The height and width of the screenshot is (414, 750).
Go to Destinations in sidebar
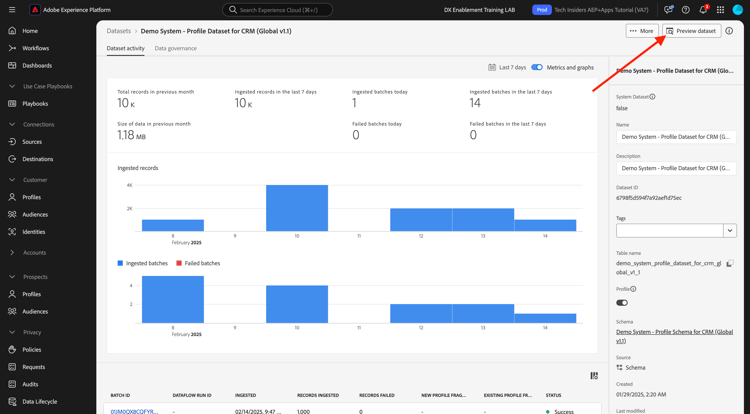tap(37, 159)
